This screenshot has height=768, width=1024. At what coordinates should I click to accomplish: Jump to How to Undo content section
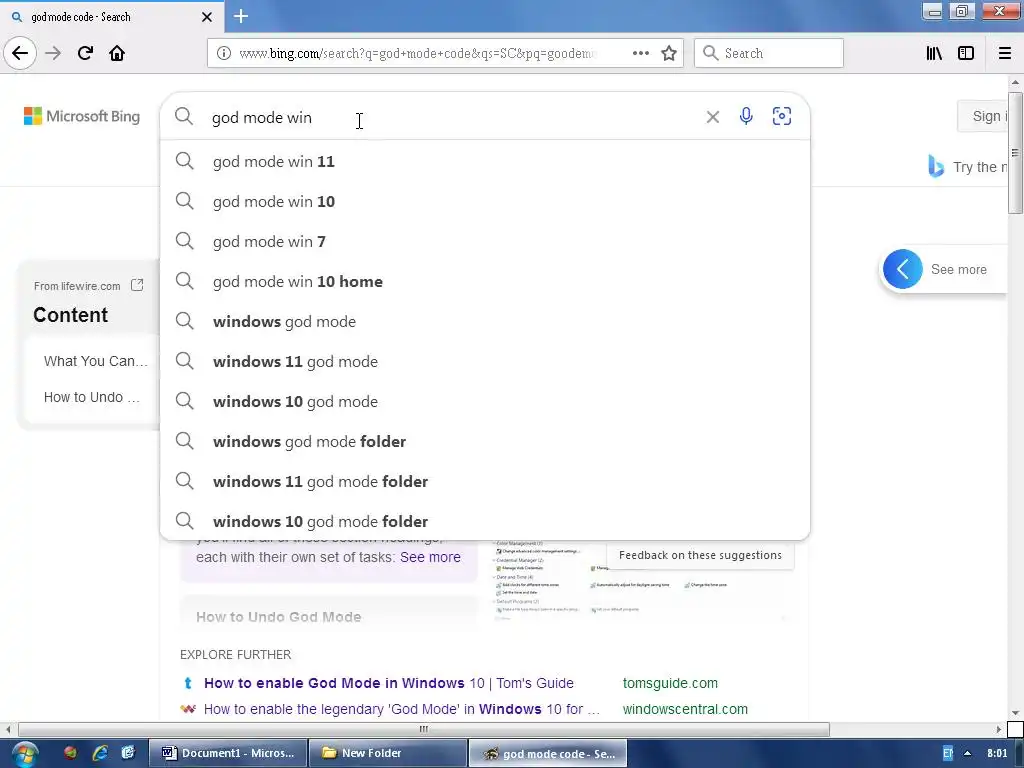point(91,397)
